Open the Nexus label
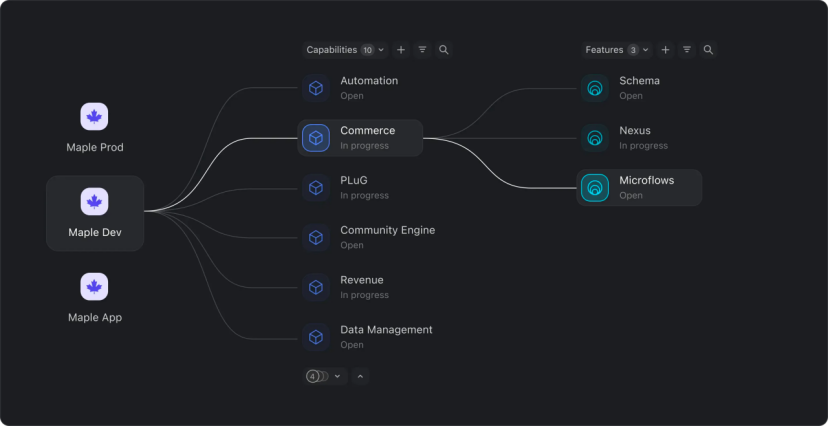This screenshot has height=426, width=828. pyautogui.click(x=635, y=130)
